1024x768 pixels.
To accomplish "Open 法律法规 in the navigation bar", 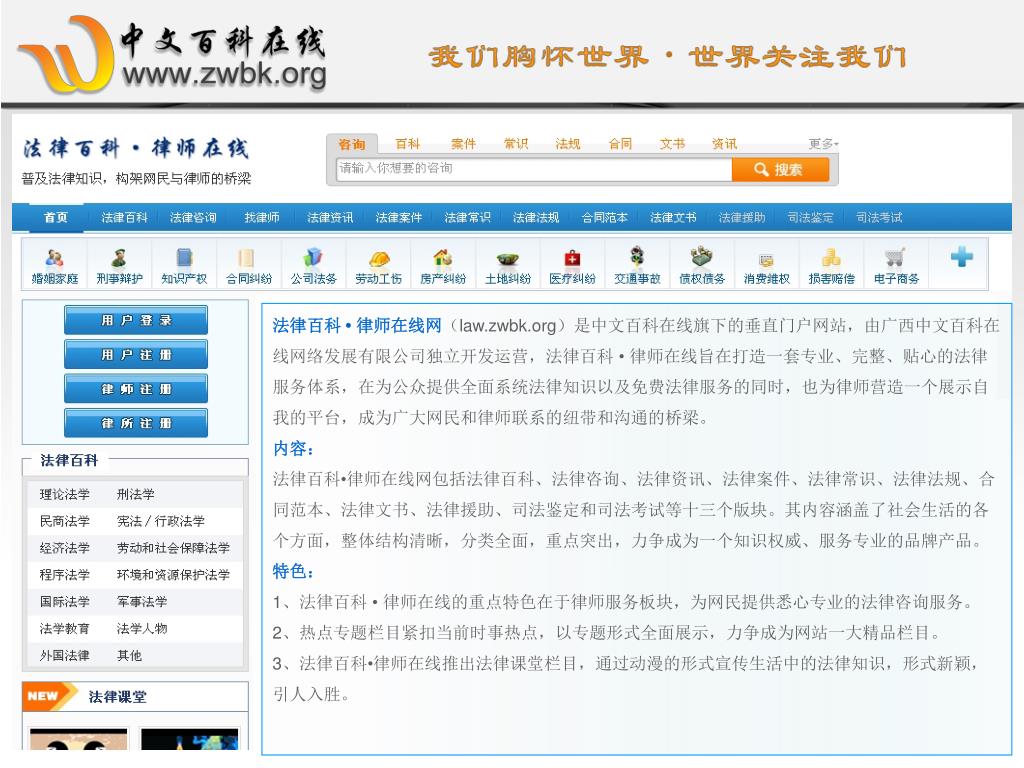I will [536, 217].
